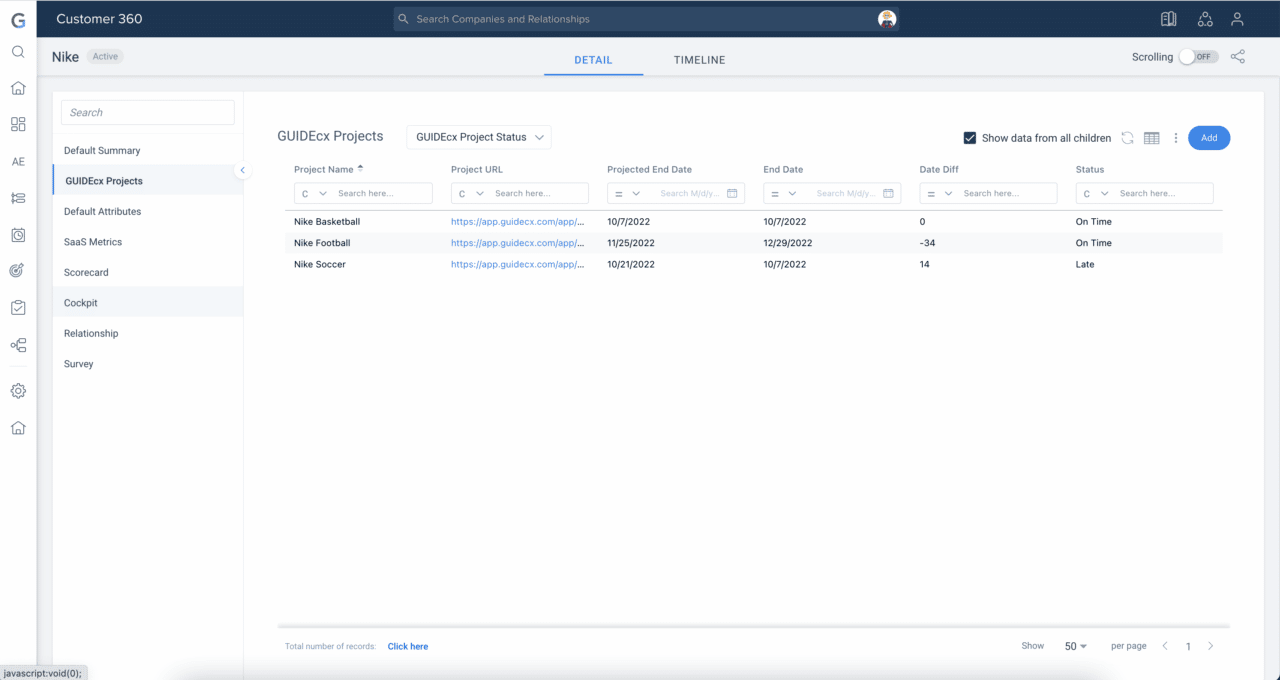Open the Nike Football project URL link
The height and width of the screenshot is (680, 1280).
518,243
